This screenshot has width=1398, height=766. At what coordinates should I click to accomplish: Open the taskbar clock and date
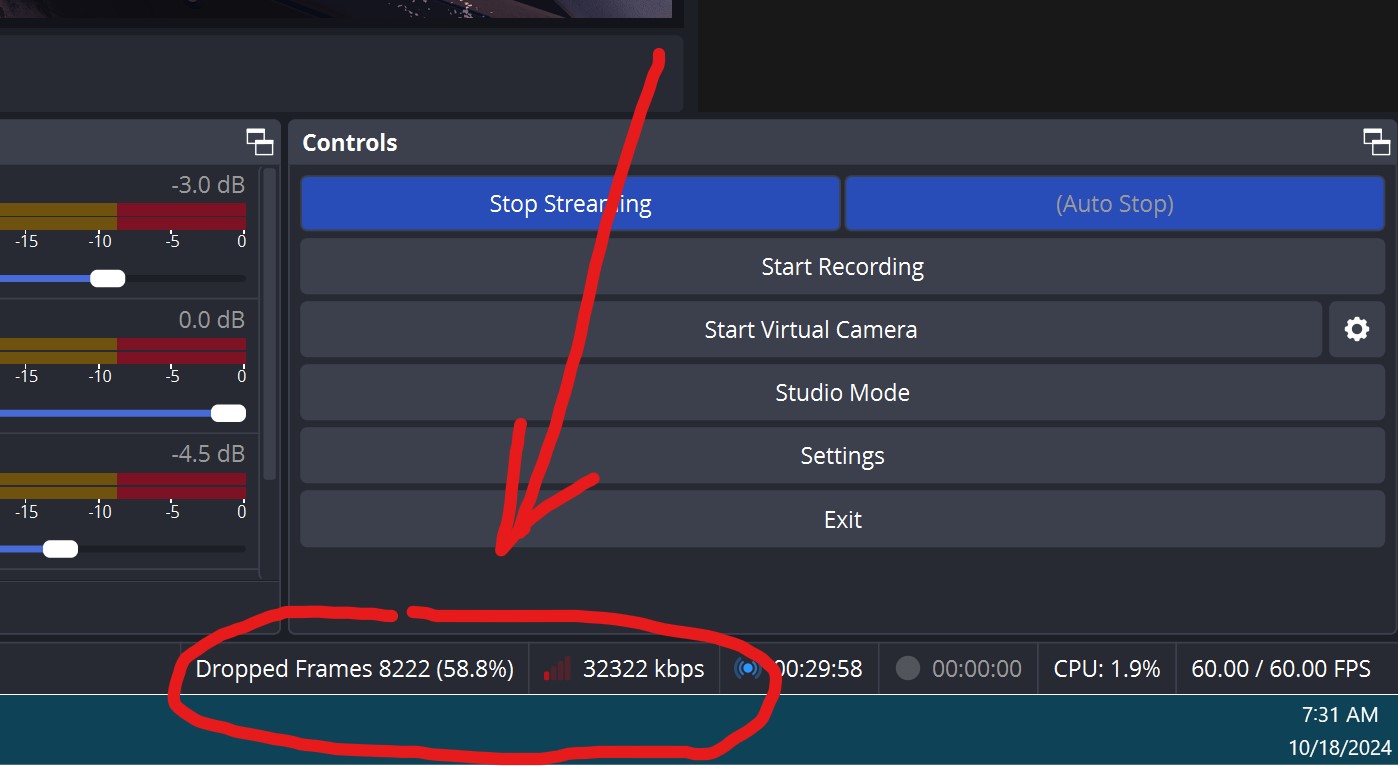click(1340, 731)
